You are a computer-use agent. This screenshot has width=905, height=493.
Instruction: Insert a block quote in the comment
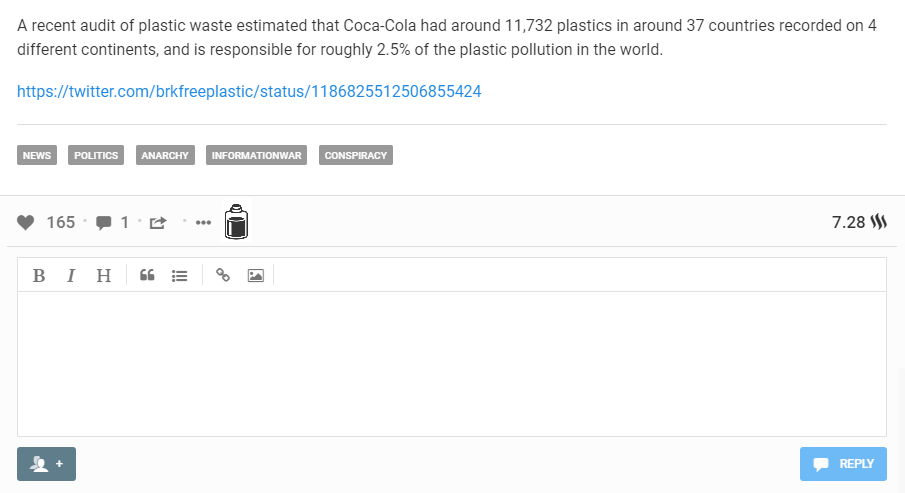(147, 275)
